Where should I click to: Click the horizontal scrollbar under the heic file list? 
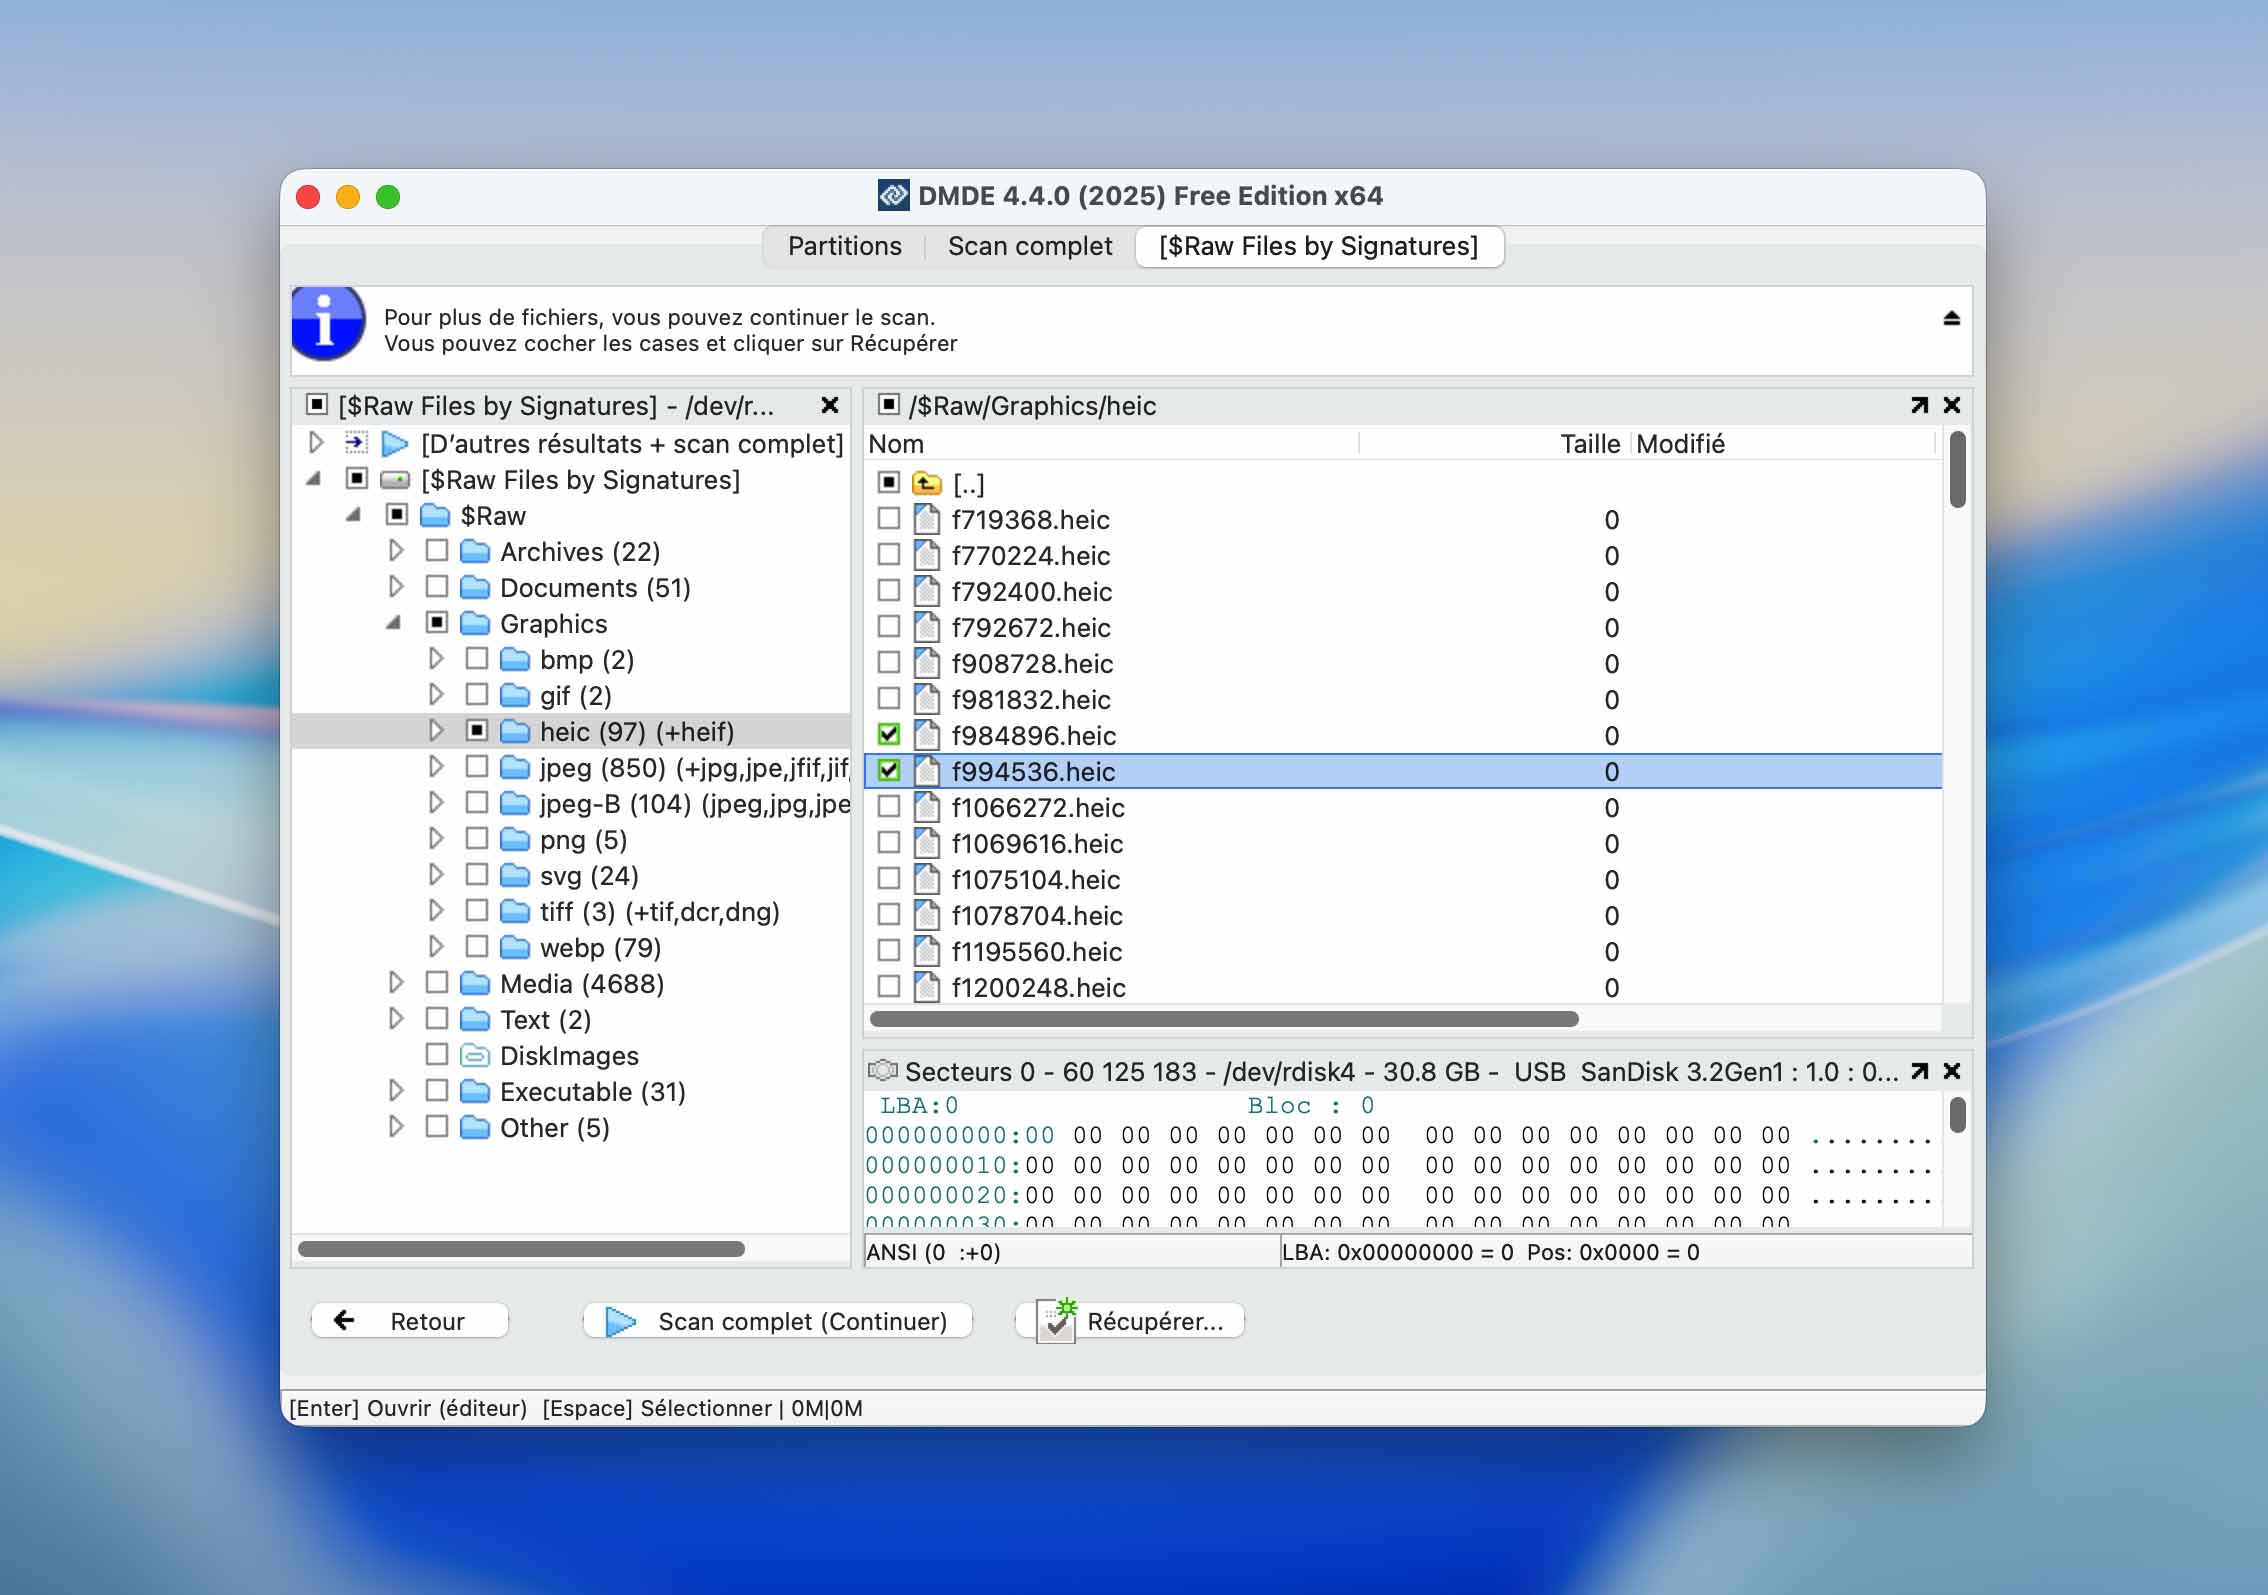click(x=1220, y=1019)
